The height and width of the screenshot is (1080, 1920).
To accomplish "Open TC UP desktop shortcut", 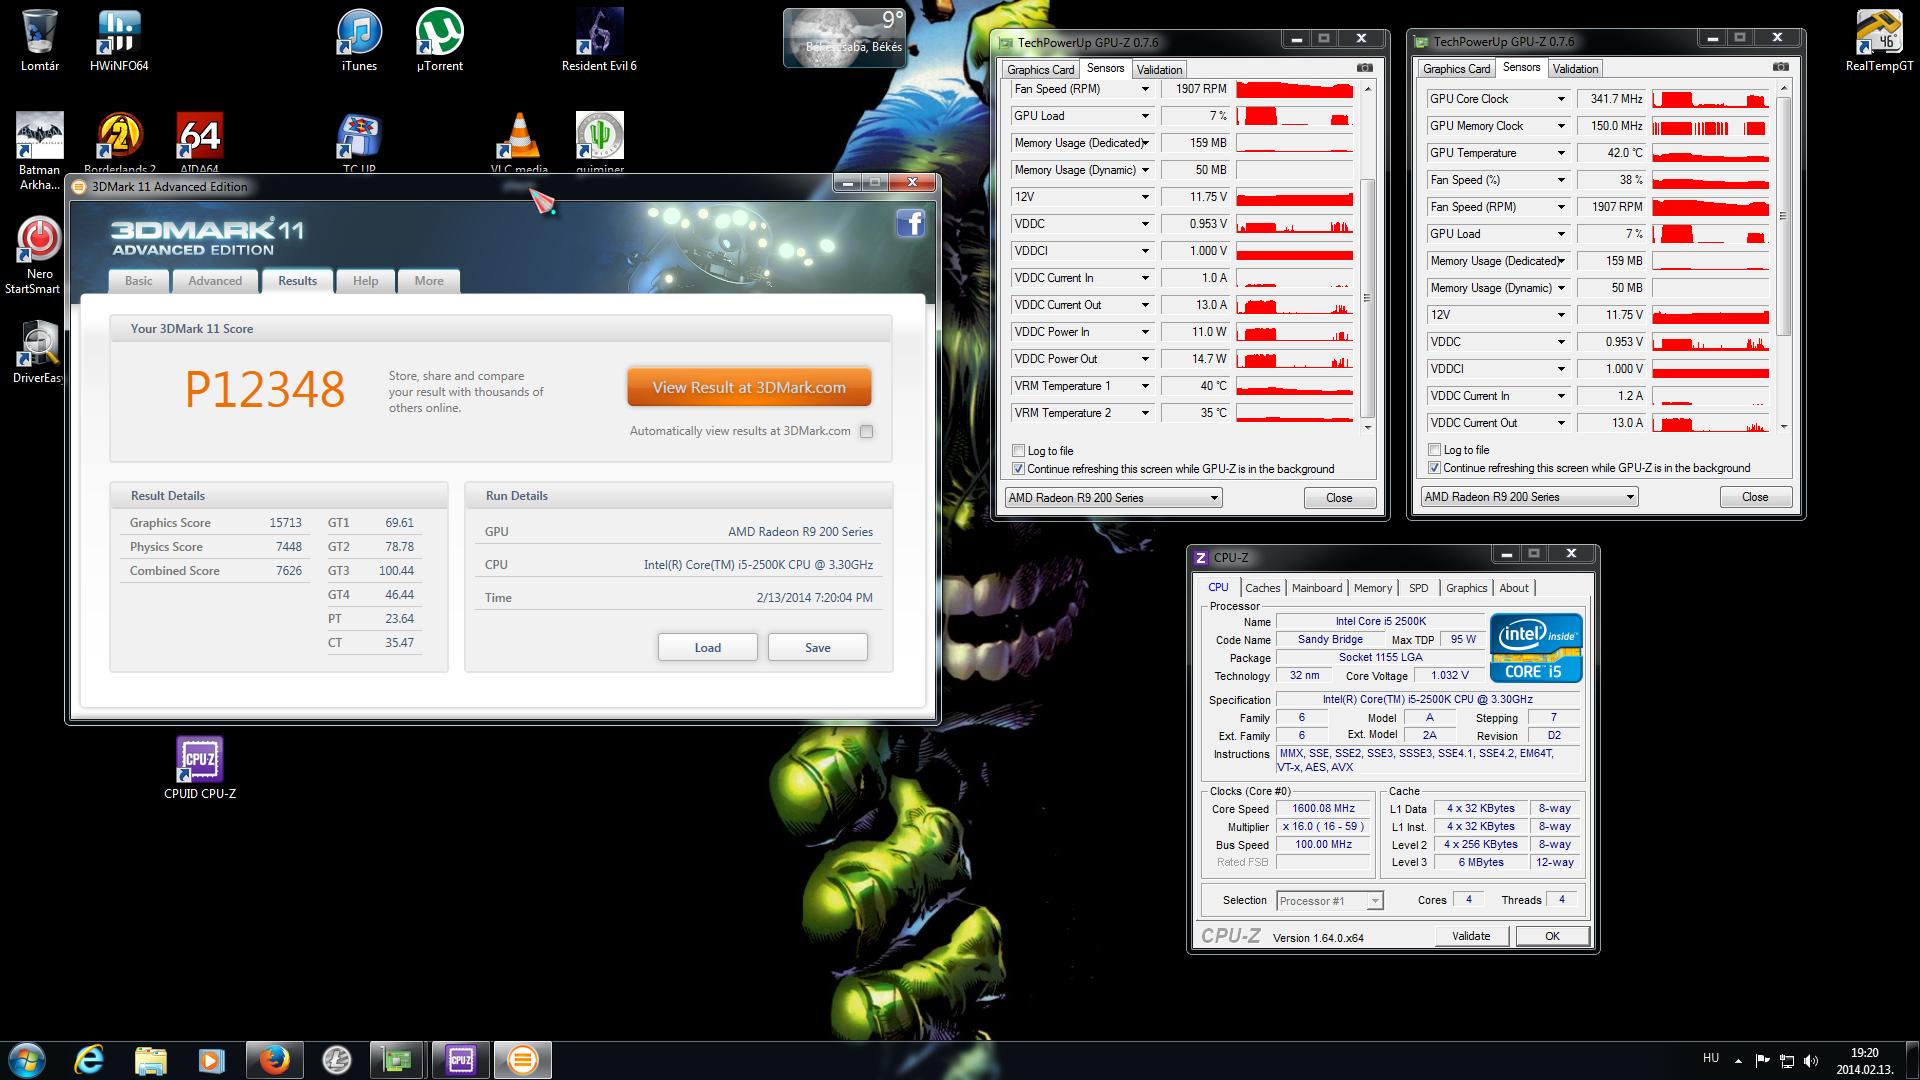I will click(x=359, y=142).
